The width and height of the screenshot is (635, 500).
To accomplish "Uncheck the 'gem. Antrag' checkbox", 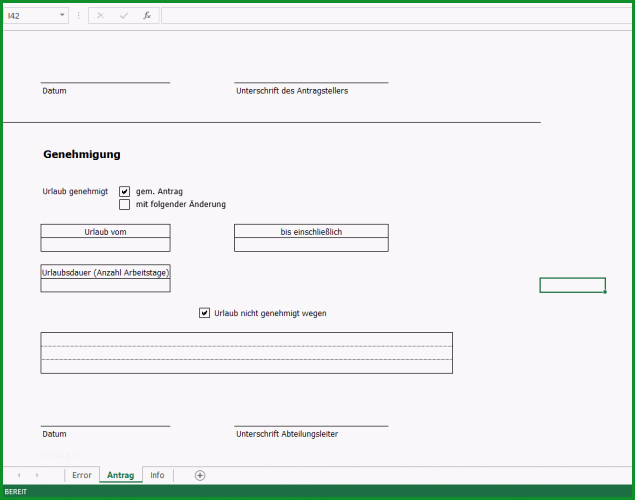I will click(124, 191).
